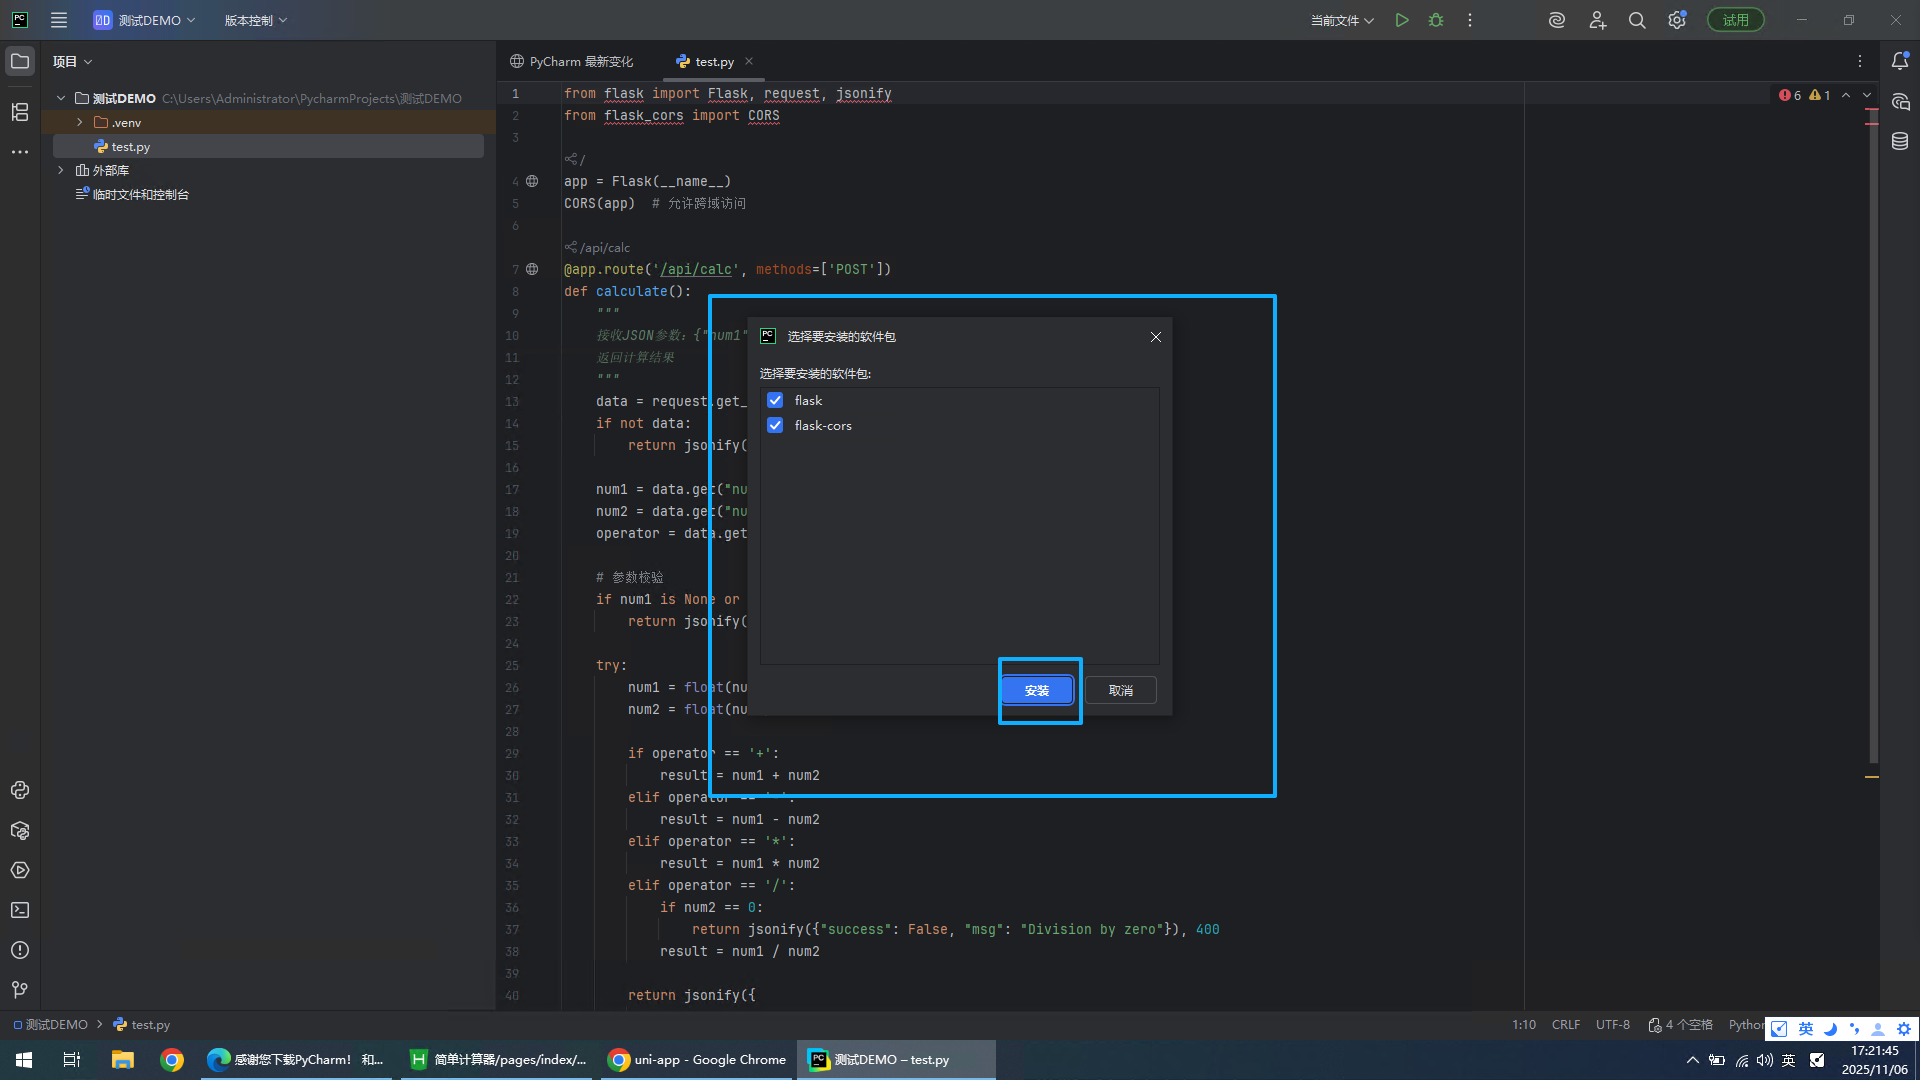Click the green Run button
Viewport: 1920px width, 1080px height.
click(1402, 20)
